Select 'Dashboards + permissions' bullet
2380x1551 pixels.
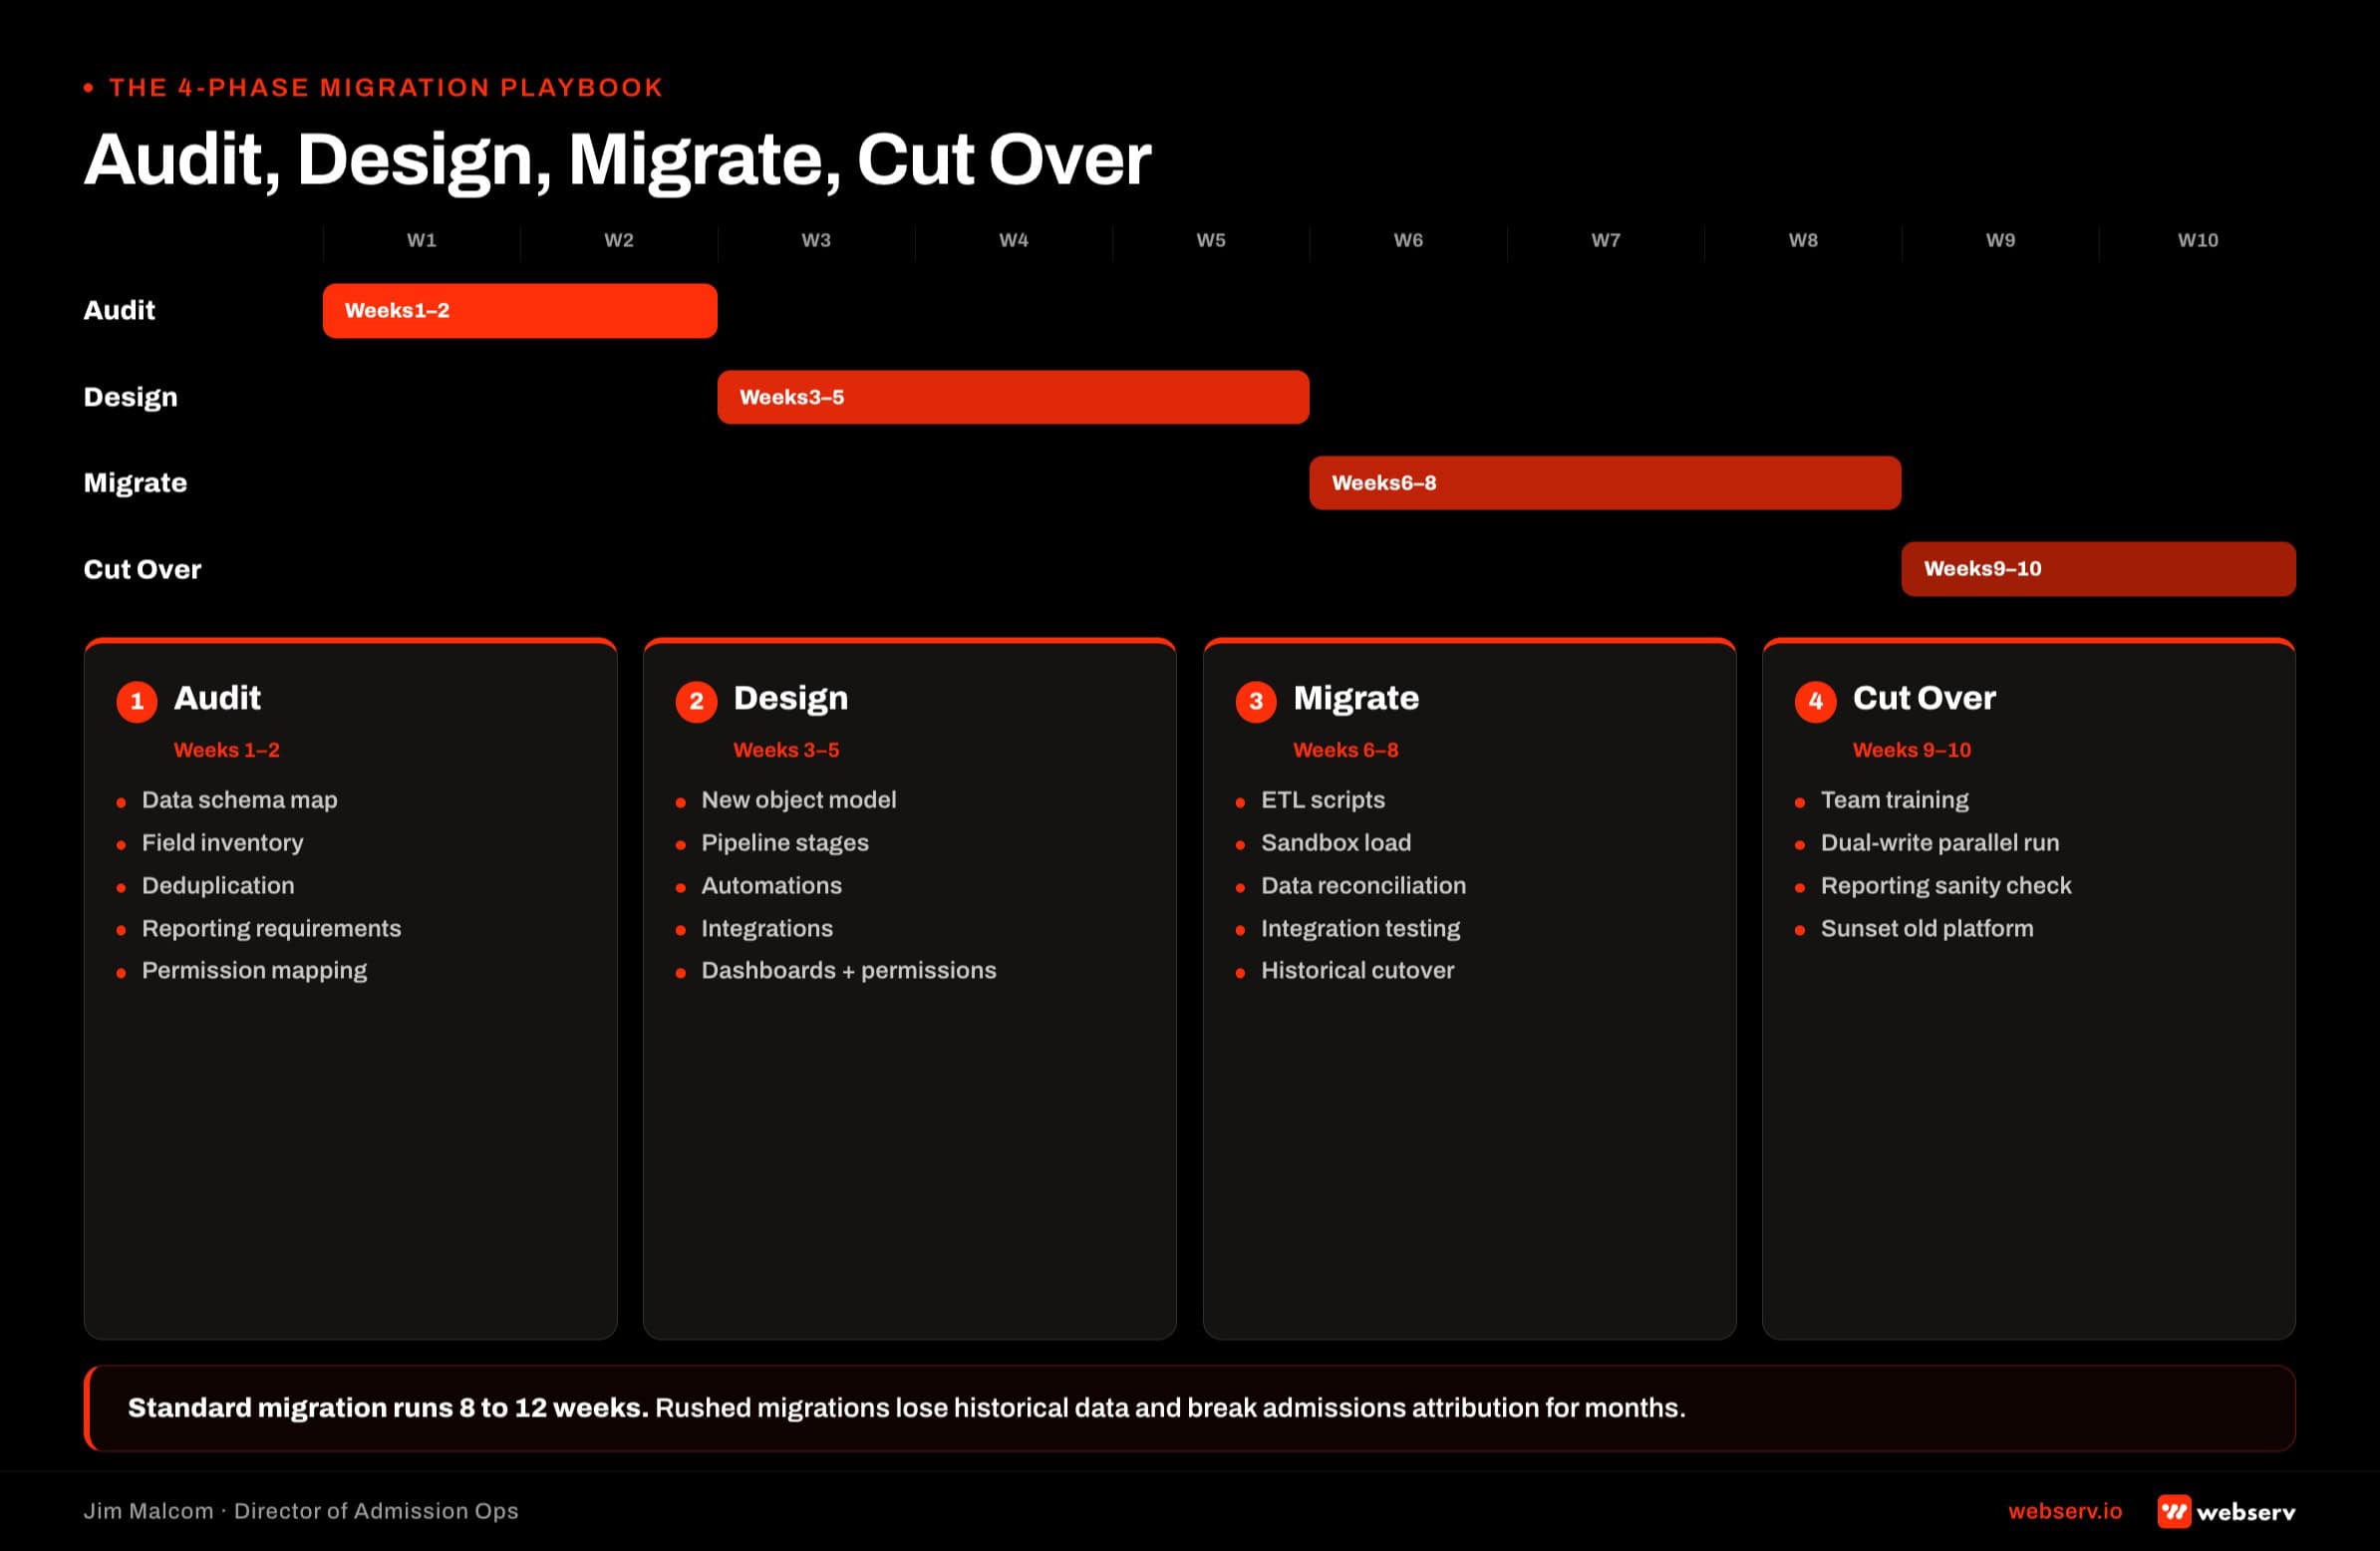tap(849, 971)
